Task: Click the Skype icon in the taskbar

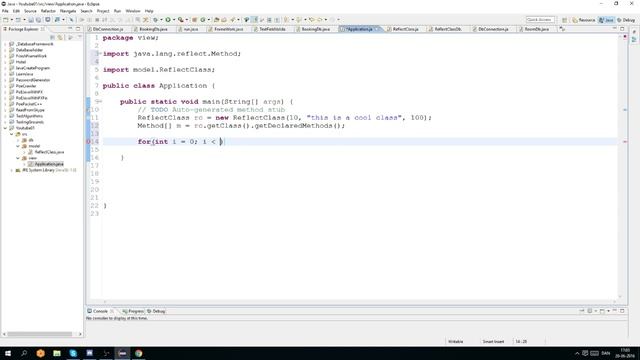Action: 73,353
